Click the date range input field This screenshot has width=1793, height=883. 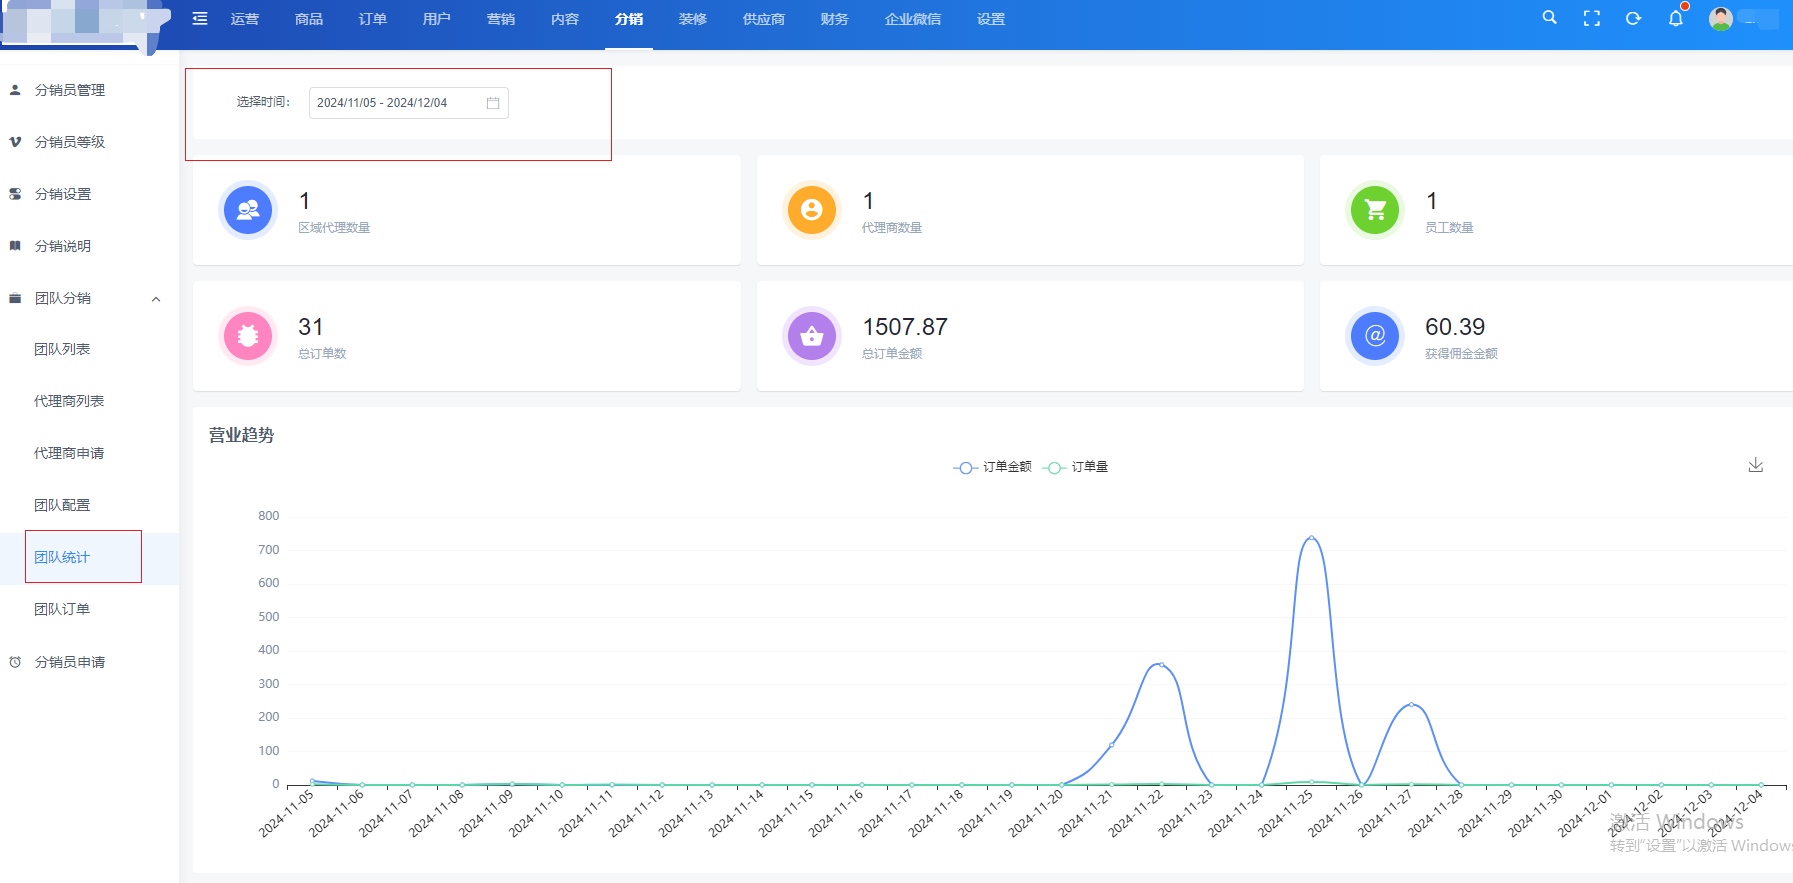click(408, 103)
